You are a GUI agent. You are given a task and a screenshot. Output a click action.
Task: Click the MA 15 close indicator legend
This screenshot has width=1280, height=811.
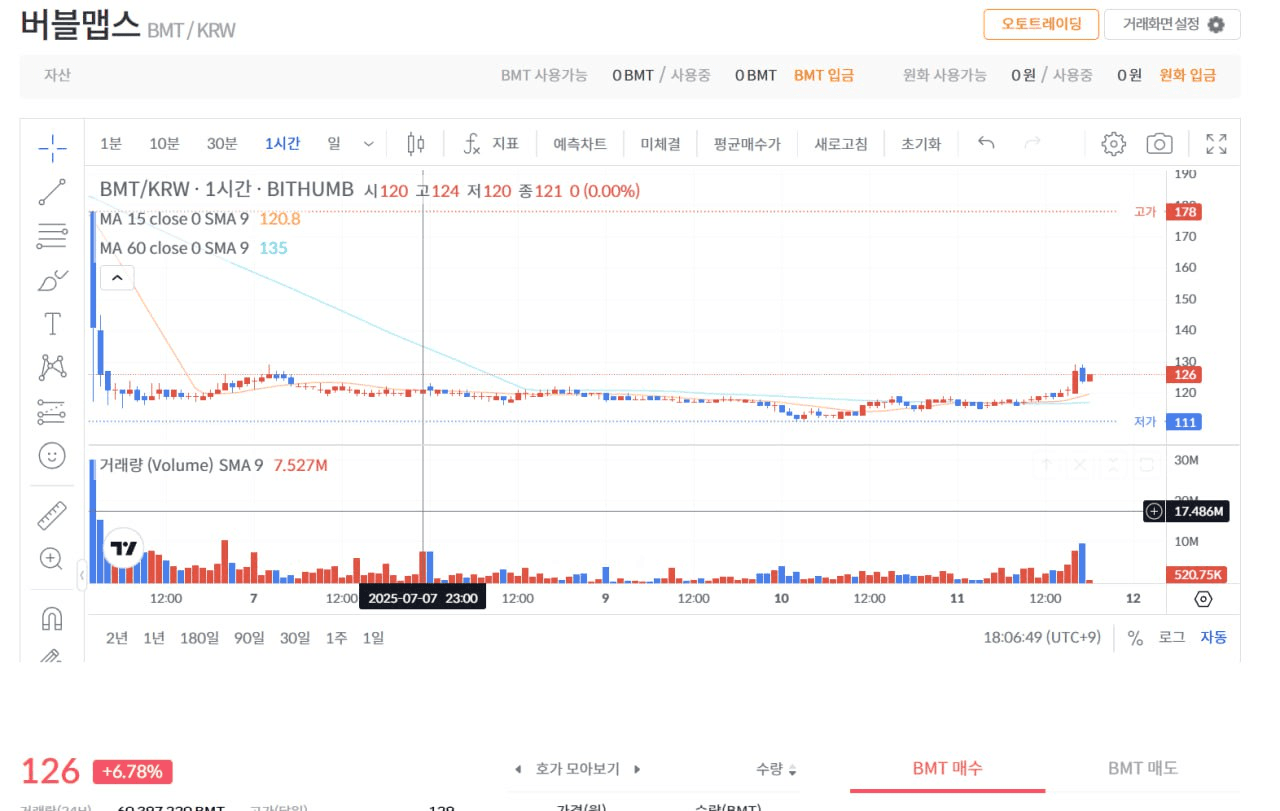(174, 218)
